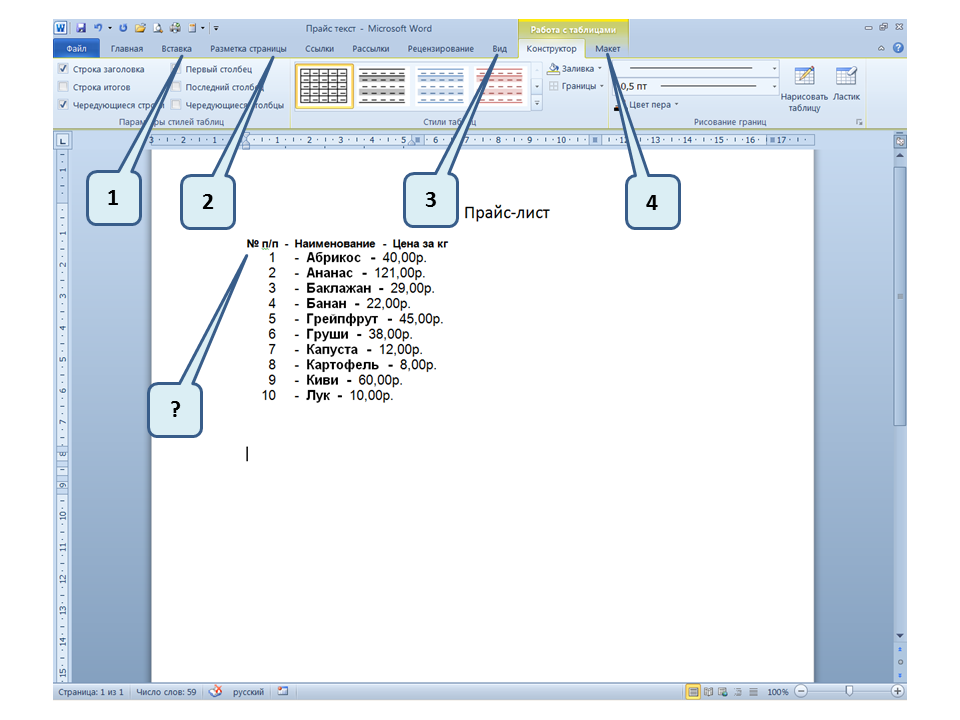This screenshot has height=720, width=960.
Task: Check the Последний столбец option
Action: point(177,87)
